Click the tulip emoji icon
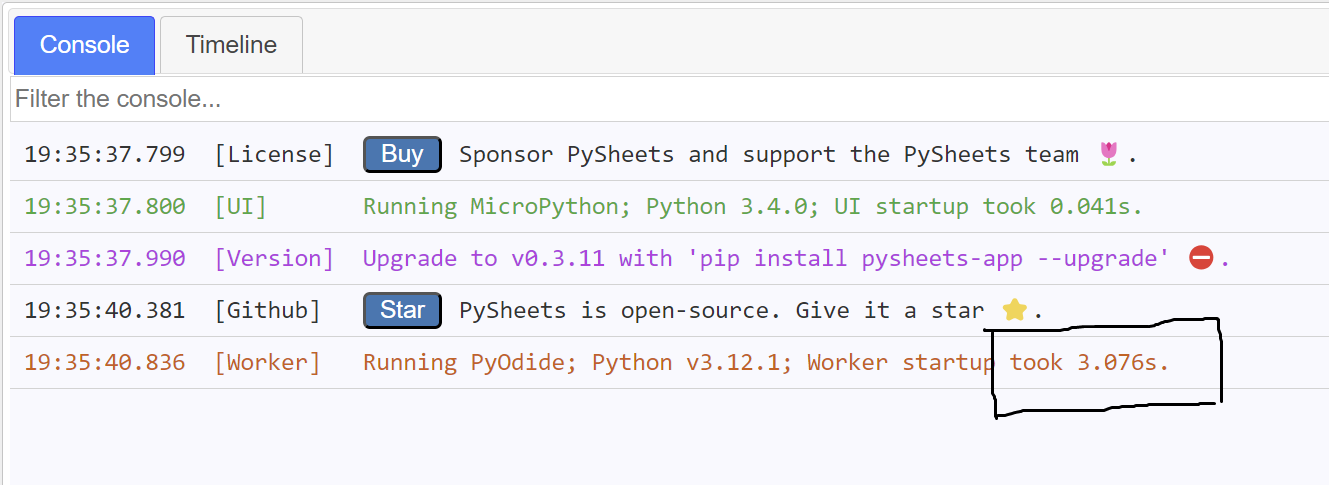 (1108, 154)
